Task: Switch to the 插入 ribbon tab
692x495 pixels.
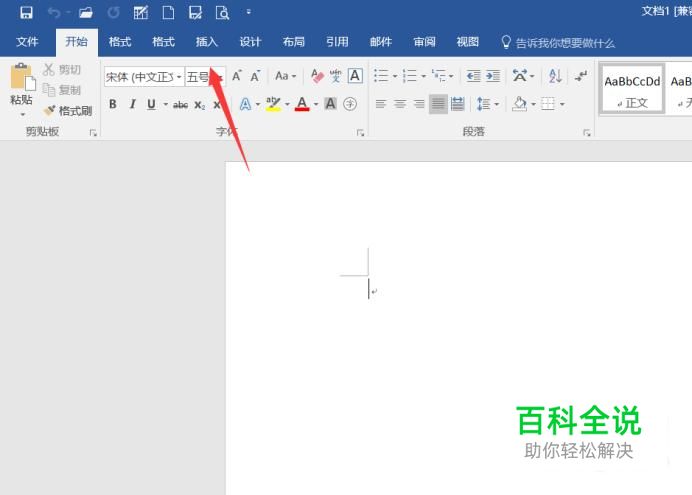Action: 207,42
